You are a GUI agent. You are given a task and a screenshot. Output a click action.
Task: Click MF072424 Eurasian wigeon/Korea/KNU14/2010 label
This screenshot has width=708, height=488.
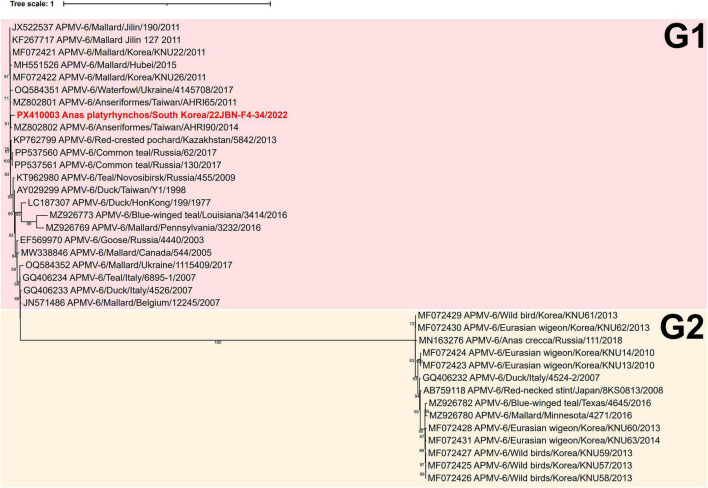(x=538, y=353)
